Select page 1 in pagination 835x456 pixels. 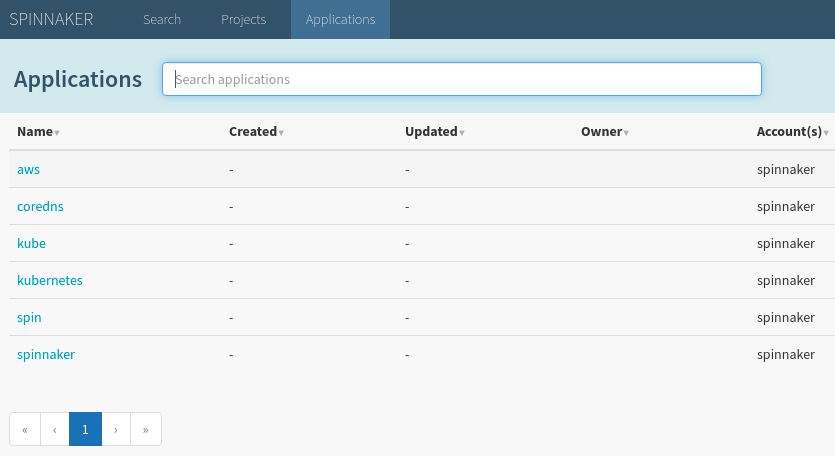click(85, 429)
